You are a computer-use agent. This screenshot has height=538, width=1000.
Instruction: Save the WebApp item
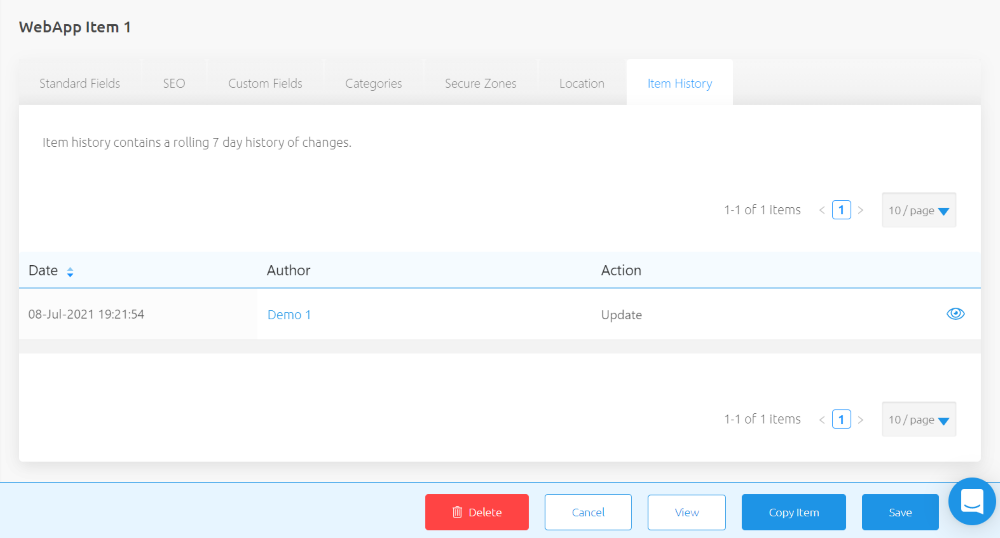[899, 512]
